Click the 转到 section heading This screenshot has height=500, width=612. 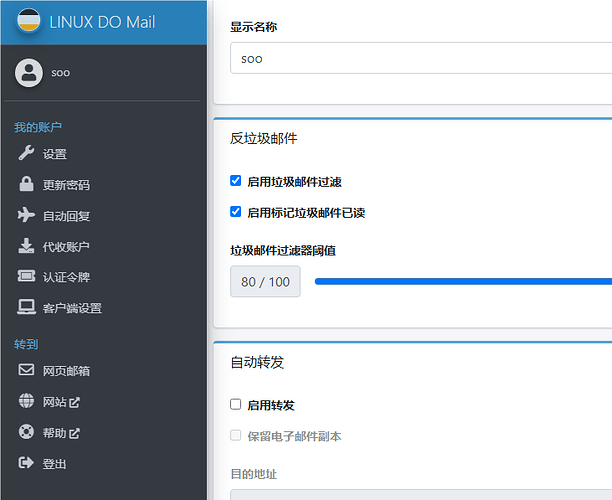click(x=26, y=344)
